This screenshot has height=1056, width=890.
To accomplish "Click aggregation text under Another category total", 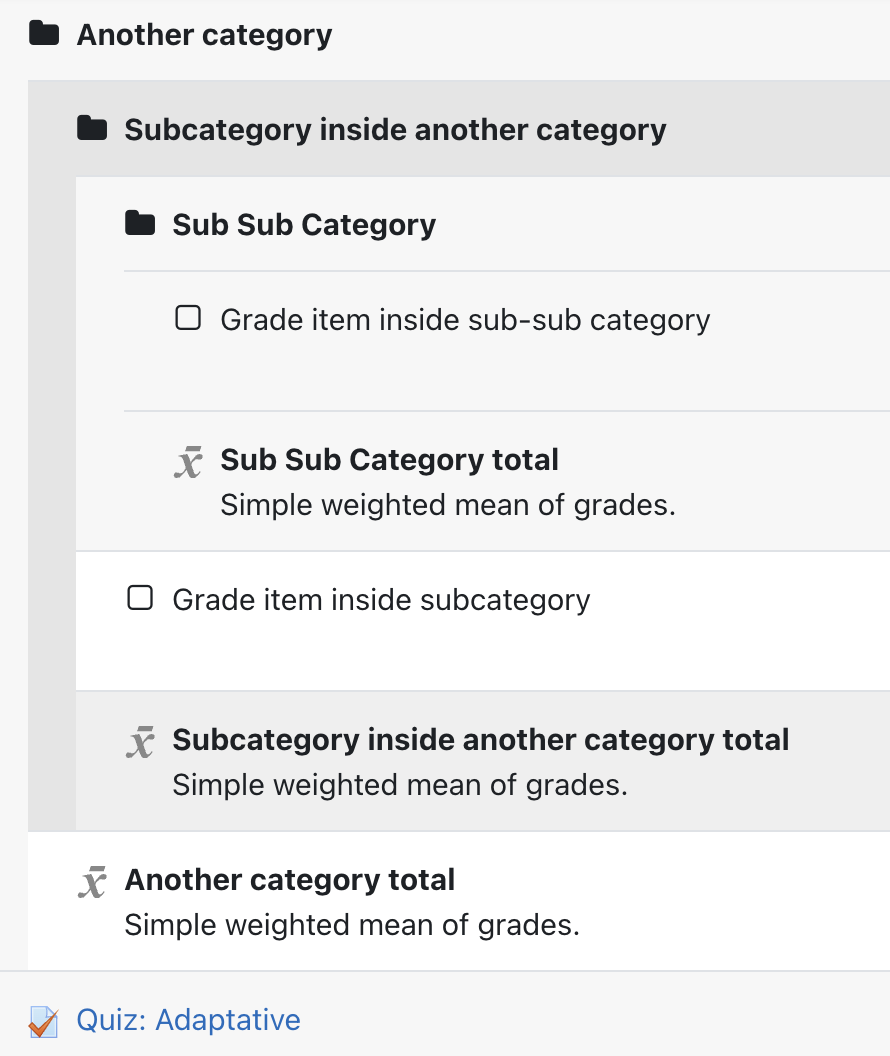I will pos(352,925).
